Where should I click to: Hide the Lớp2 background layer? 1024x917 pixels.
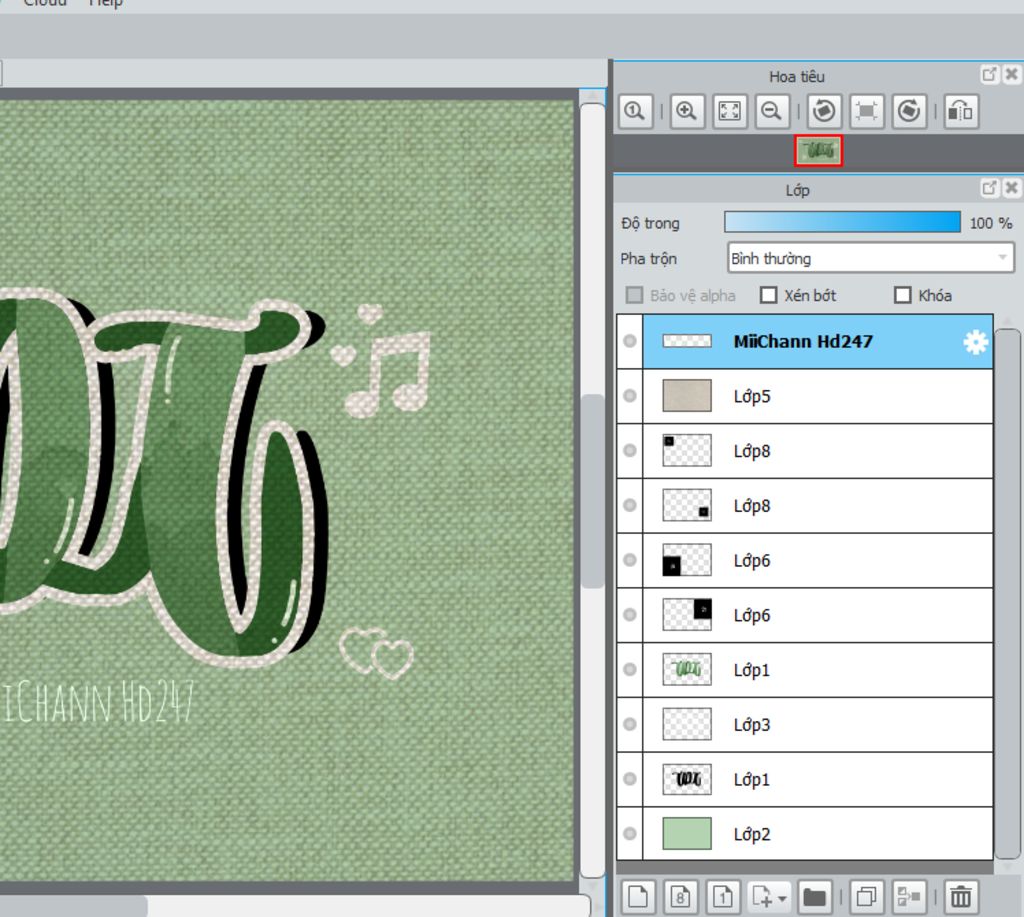click(x=630, y=834)
